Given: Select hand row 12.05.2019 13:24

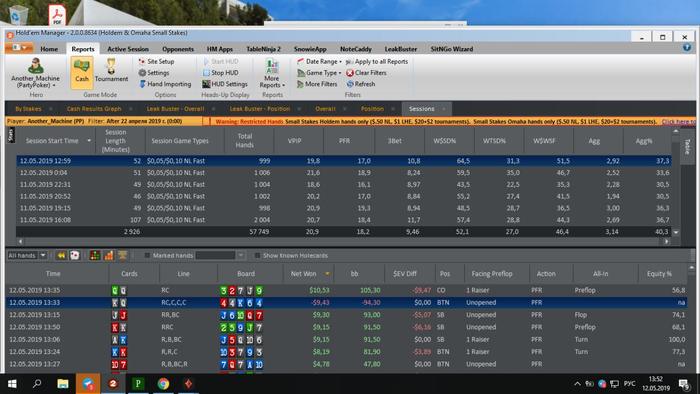Looking at the screenshot, I should pyautogui.click(x=346, y=352).
